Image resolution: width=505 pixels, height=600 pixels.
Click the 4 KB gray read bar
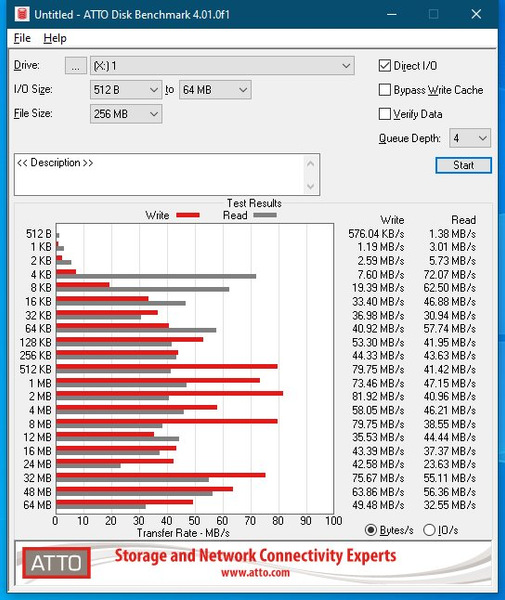point(156,276)
